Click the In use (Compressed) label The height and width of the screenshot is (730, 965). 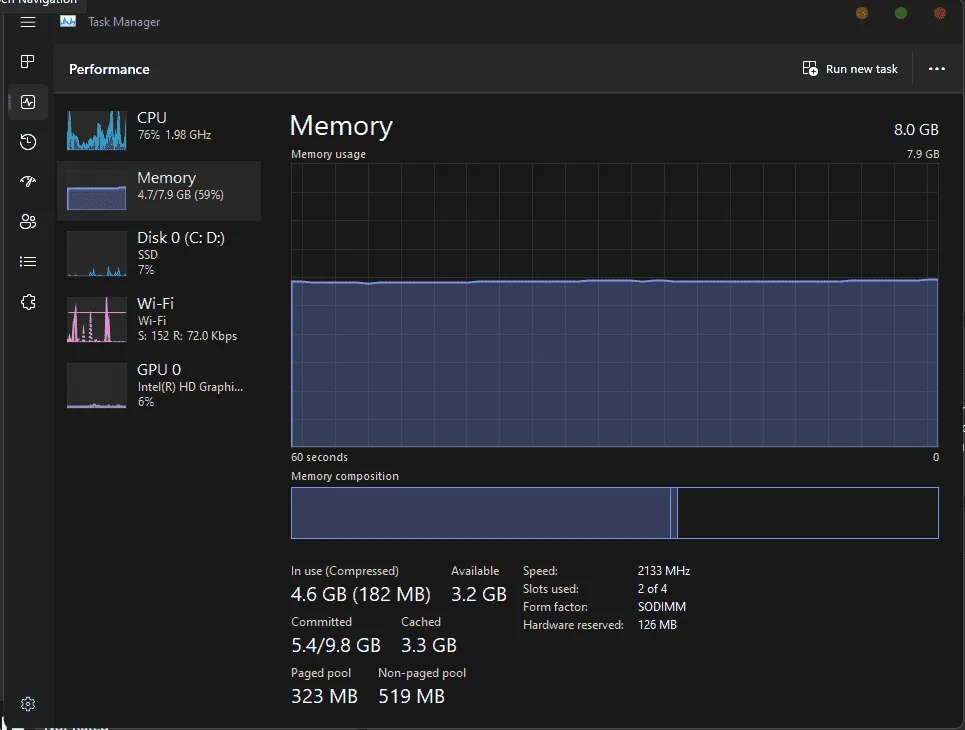pos(345,571)
